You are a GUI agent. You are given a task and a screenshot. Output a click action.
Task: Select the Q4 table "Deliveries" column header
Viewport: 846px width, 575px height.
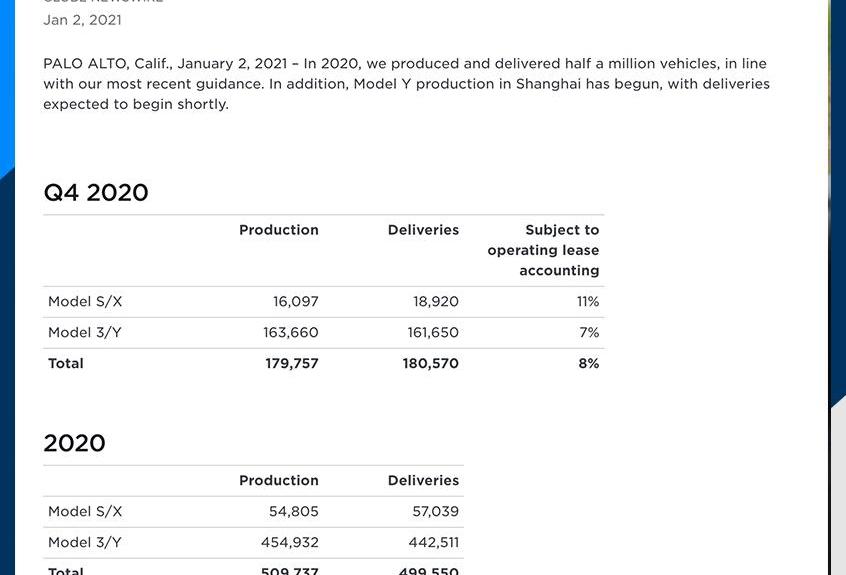tap(423, 230)
